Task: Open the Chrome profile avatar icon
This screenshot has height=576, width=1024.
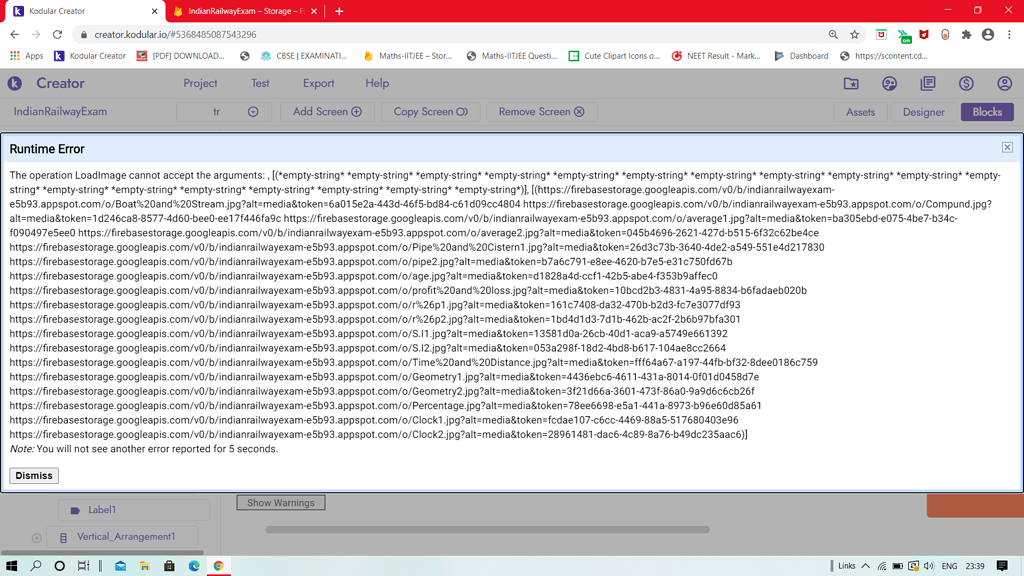Action: [x=987, y=34]
